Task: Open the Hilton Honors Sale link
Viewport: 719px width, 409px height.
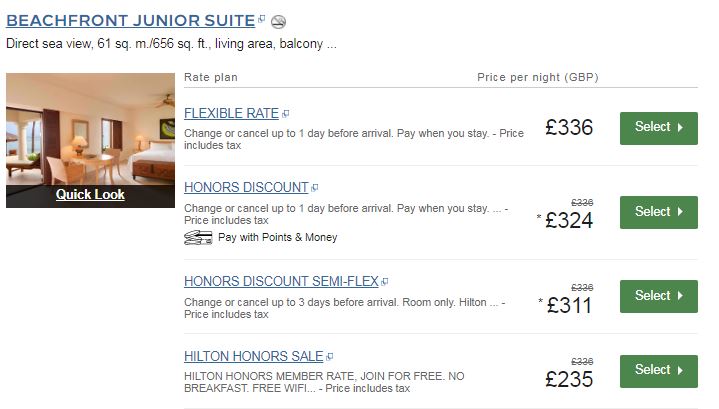Action: click(x=254, y=356)
